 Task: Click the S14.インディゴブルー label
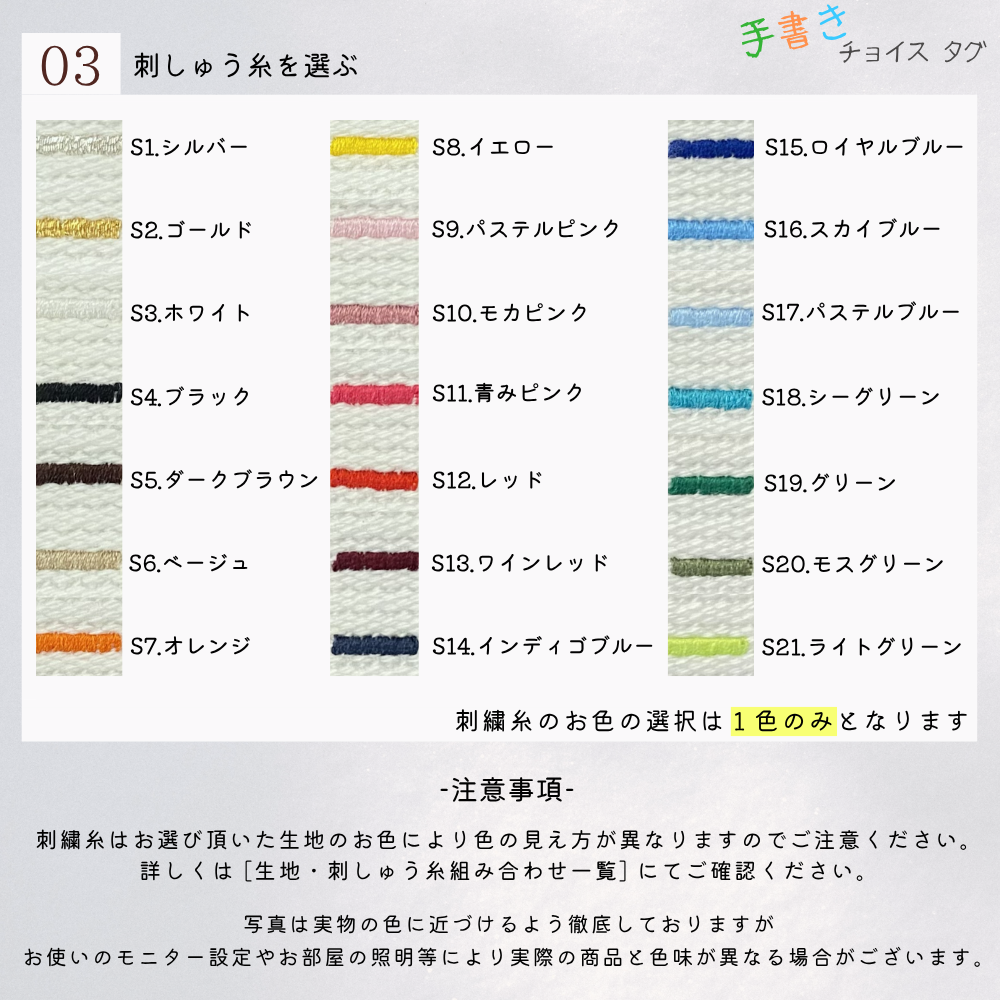tap(542, 646)
